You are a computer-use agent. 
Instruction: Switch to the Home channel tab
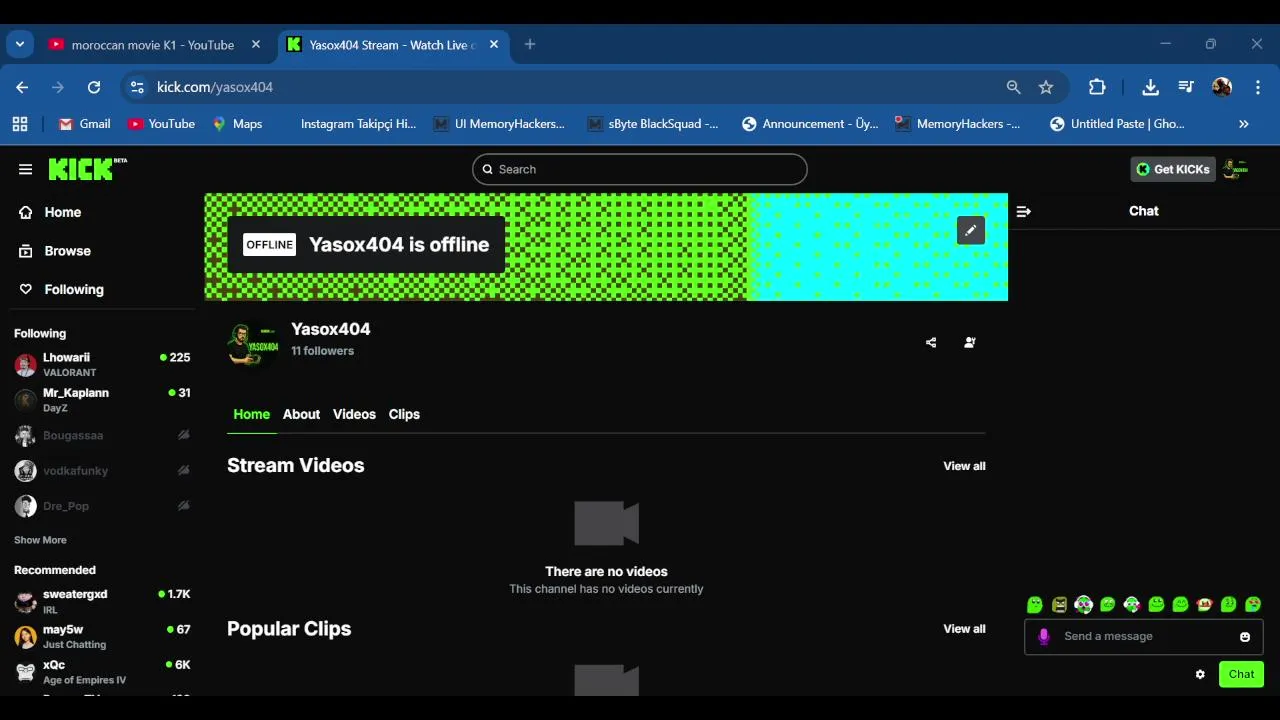251,414
